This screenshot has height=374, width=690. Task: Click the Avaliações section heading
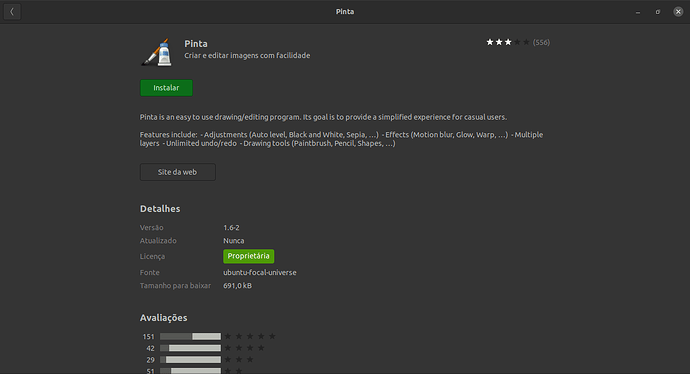pos(164,318)
